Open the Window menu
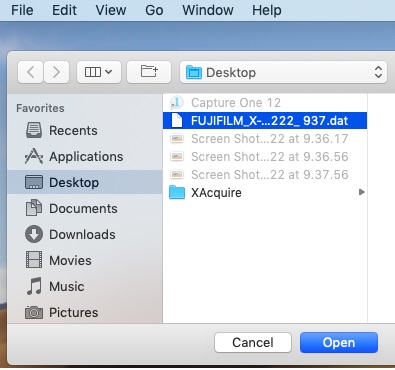The image size is (395, 370). click(208, 10)
